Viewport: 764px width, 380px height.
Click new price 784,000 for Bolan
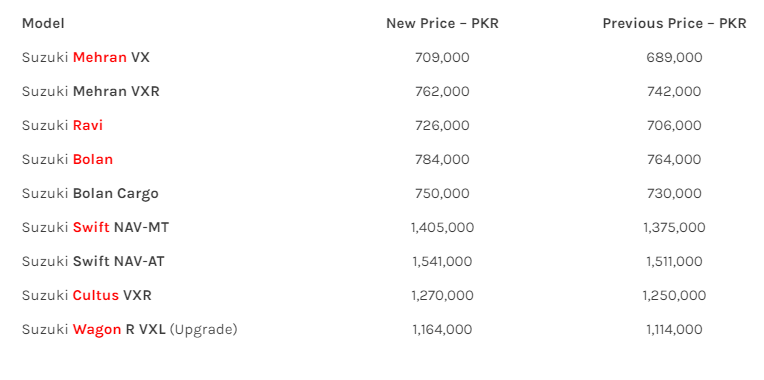pyautogui.click(x=442, y=160)
